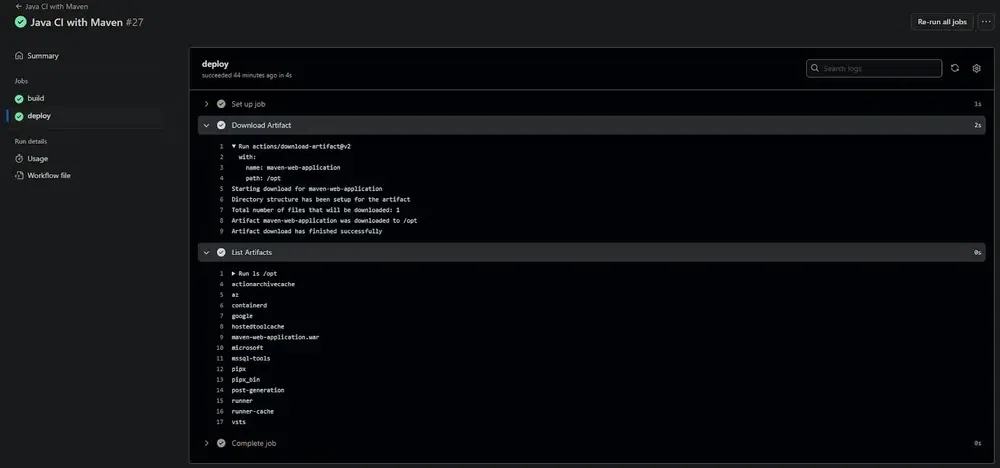Open the Workflow file page
Viewport: 1000px width, 468px height.
coord(48,175)
